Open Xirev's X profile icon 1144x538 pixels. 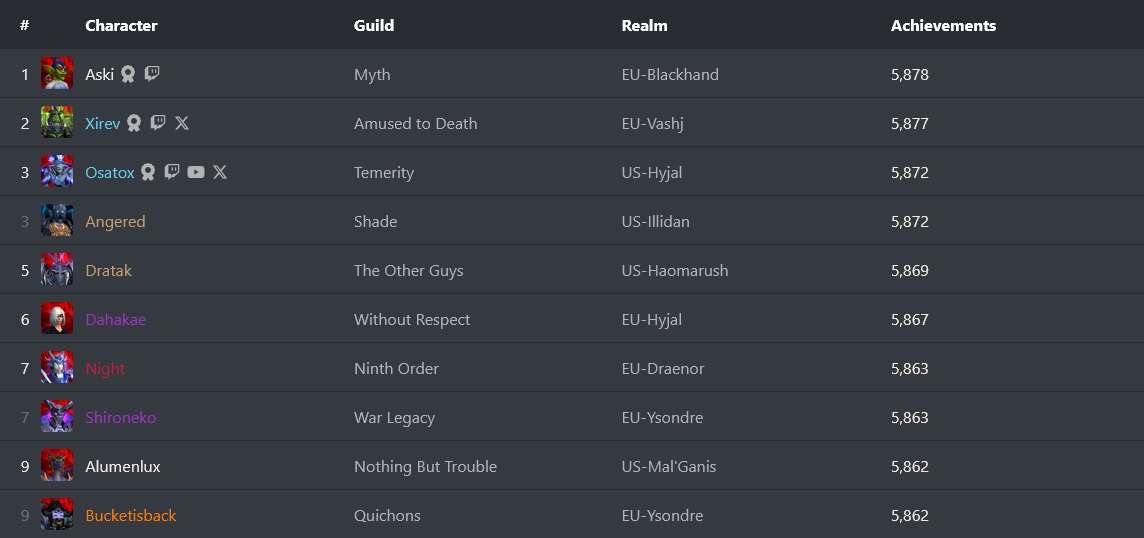tap(182, 123)
